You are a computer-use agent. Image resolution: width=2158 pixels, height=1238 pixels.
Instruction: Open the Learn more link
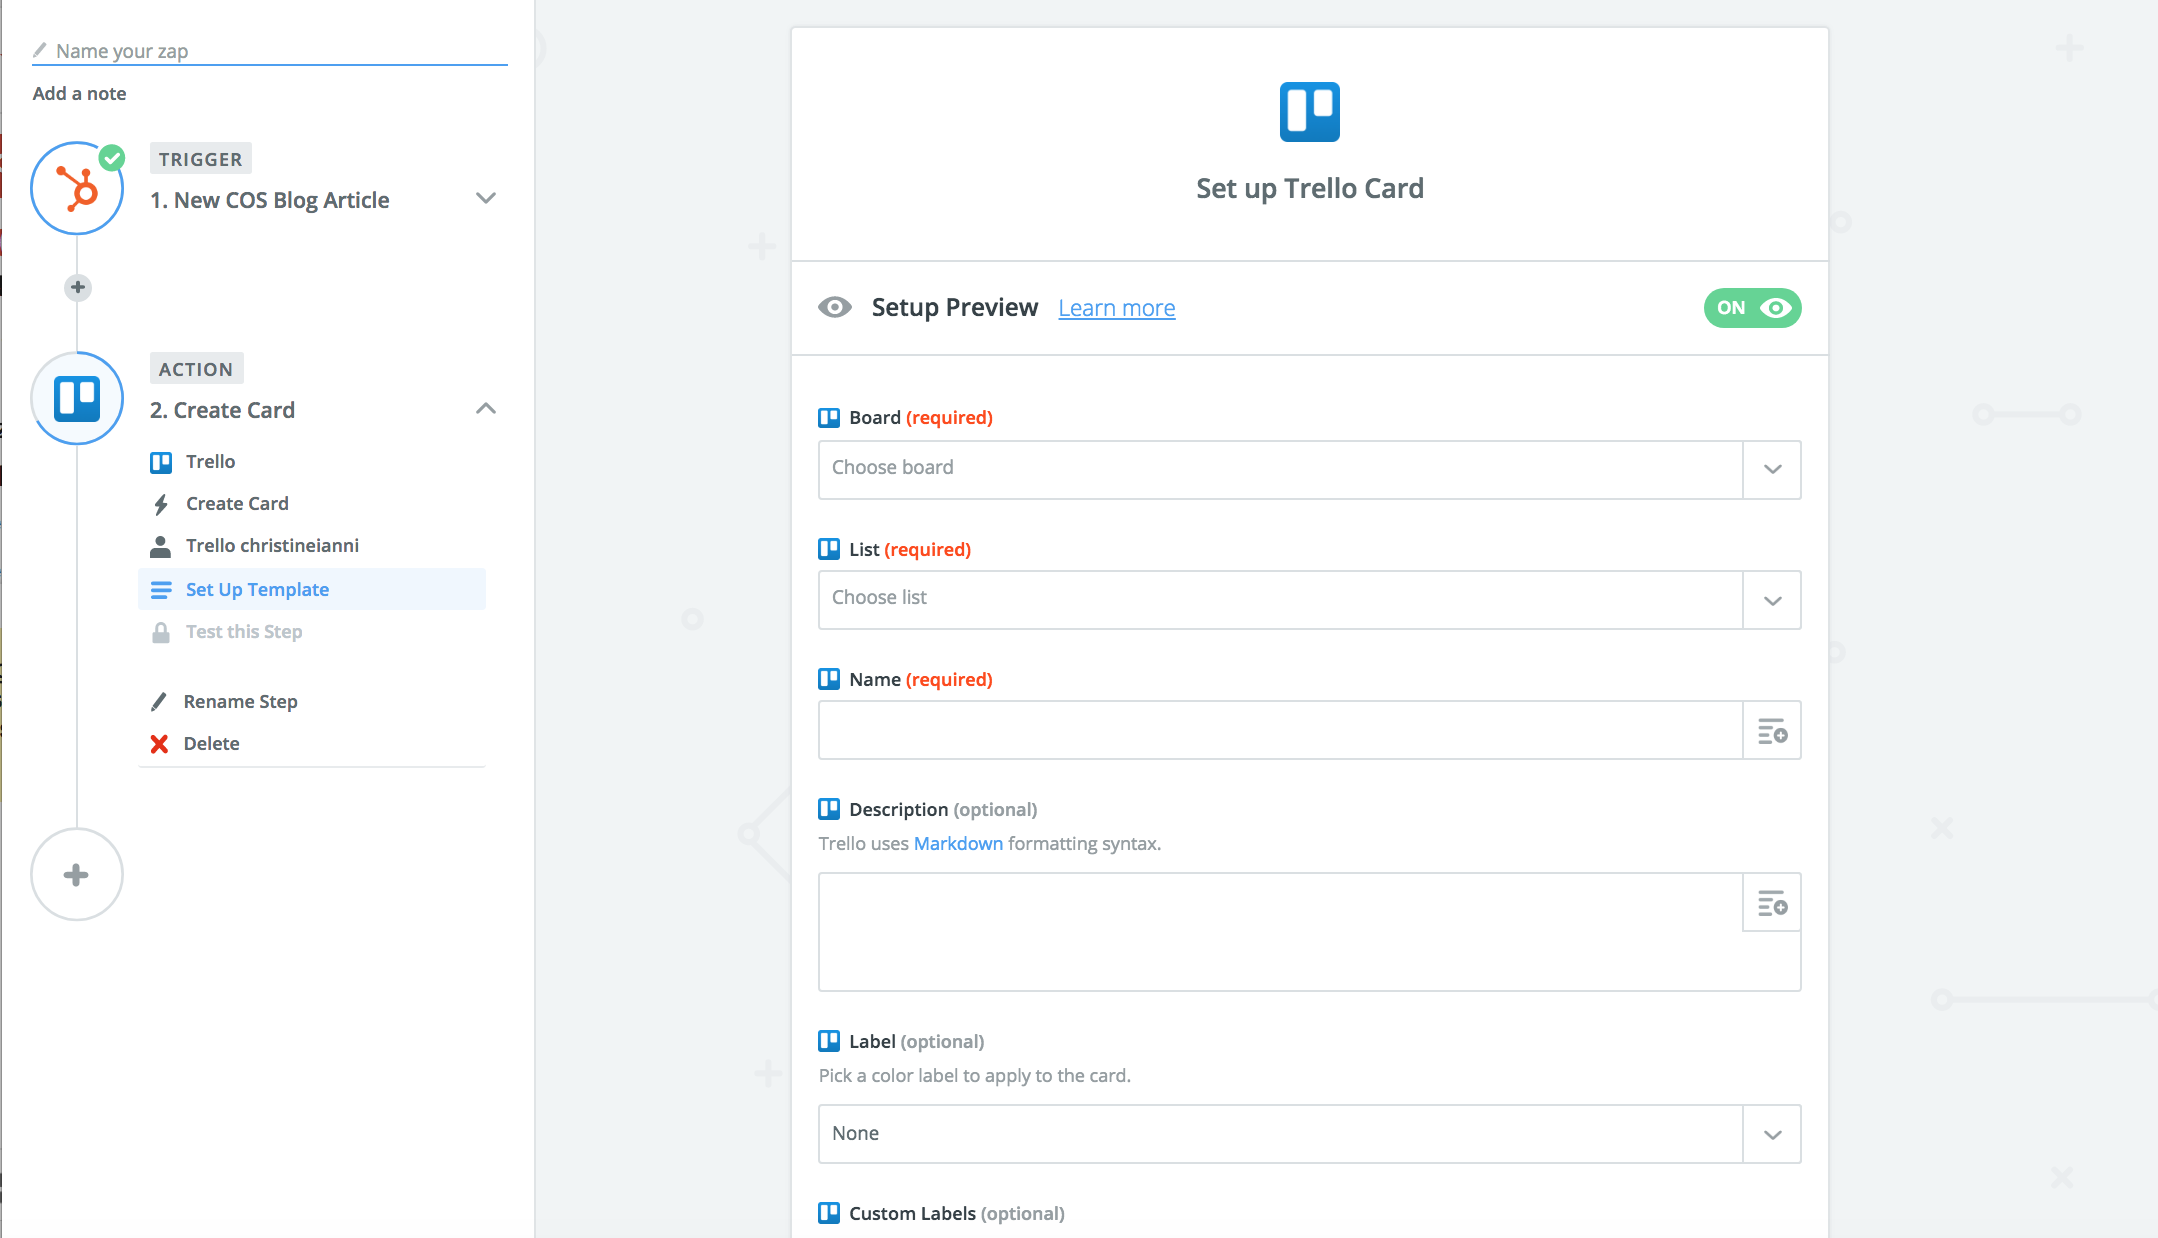[x=1116, y=308]
